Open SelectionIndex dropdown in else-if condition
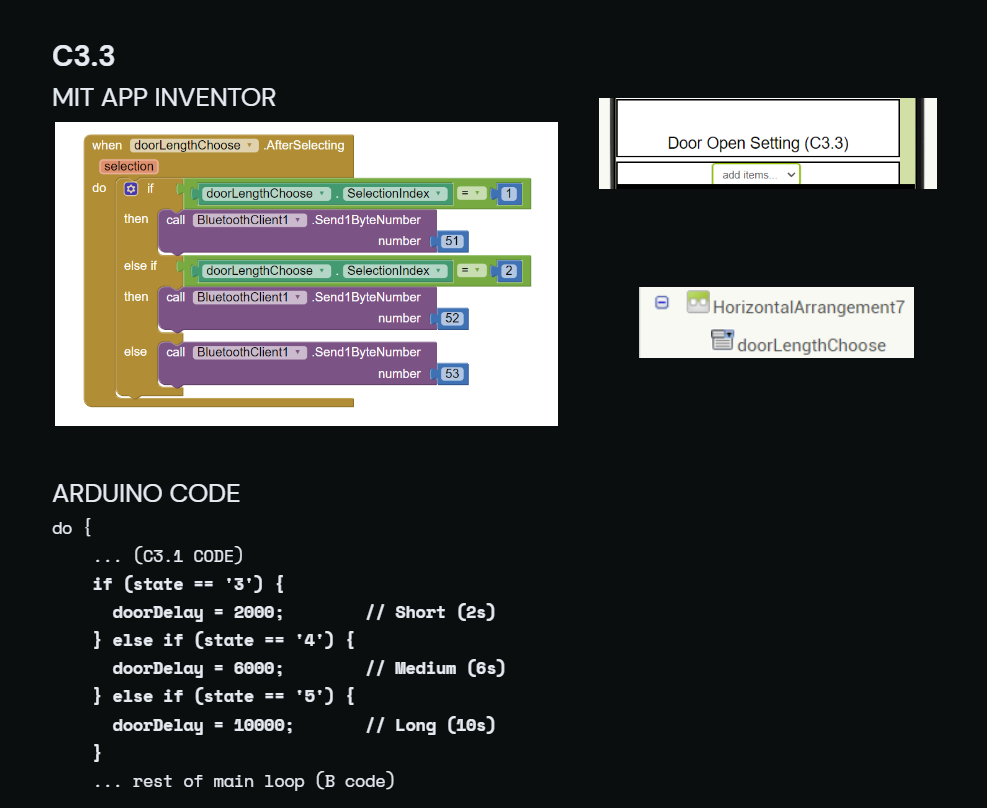This screenshot has height=808, width=987. coord(395,271)
